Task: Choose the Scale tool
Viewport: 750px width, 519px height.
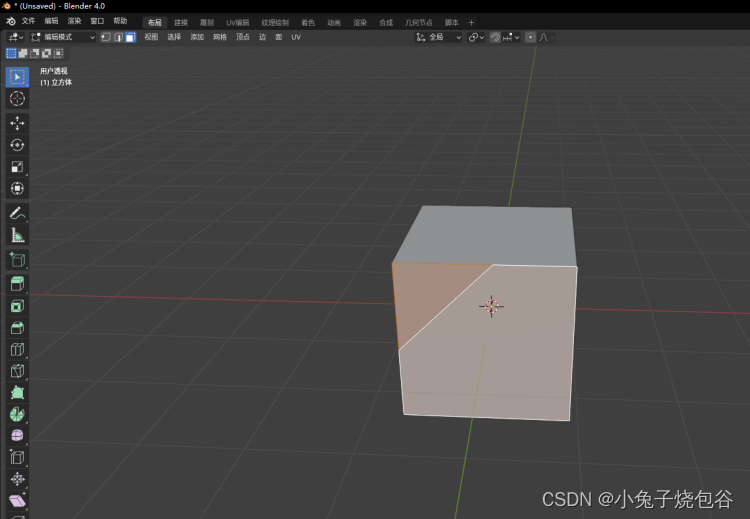Action: pos(17,166)
